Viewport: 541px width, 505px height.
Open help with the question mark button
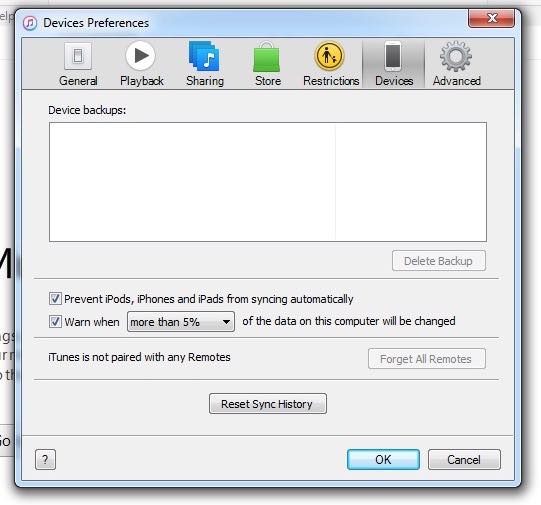tap(45, 459)
